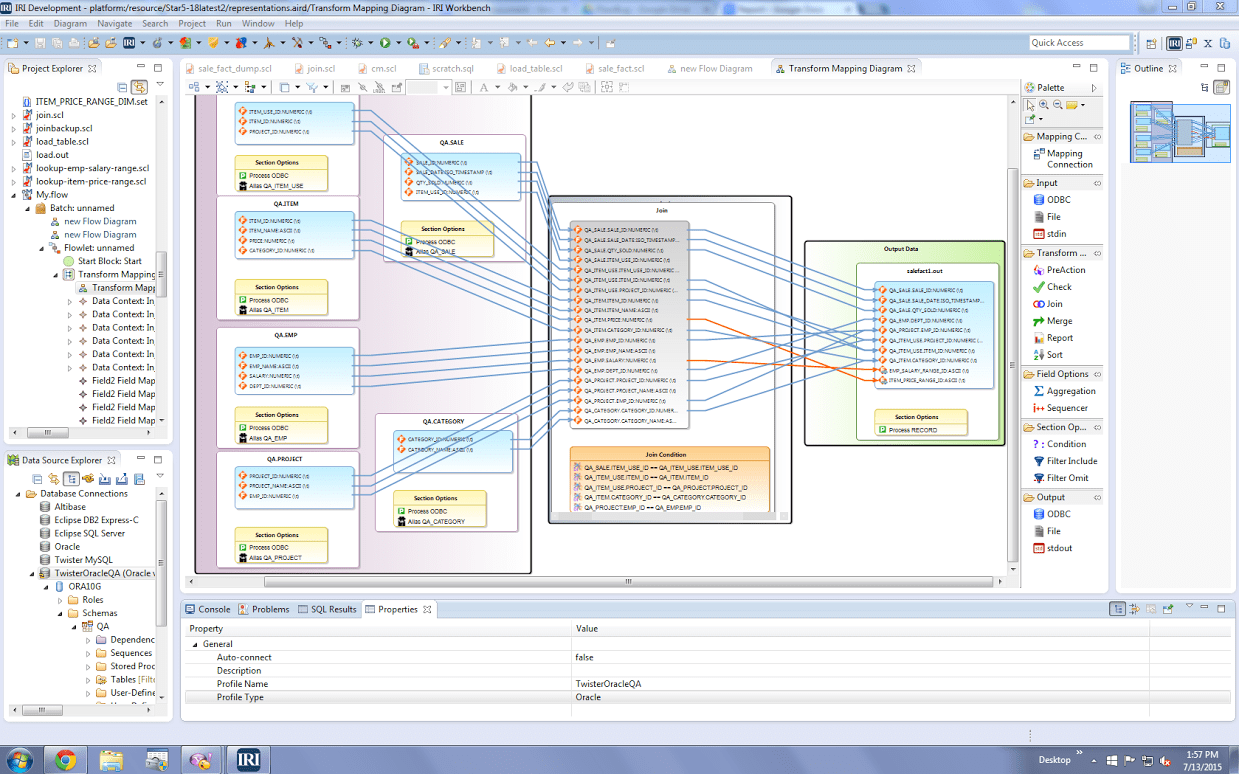1239x774 pixels.
Task: Click the Desktop toolbar label in taskbar
Action: 1054,760
